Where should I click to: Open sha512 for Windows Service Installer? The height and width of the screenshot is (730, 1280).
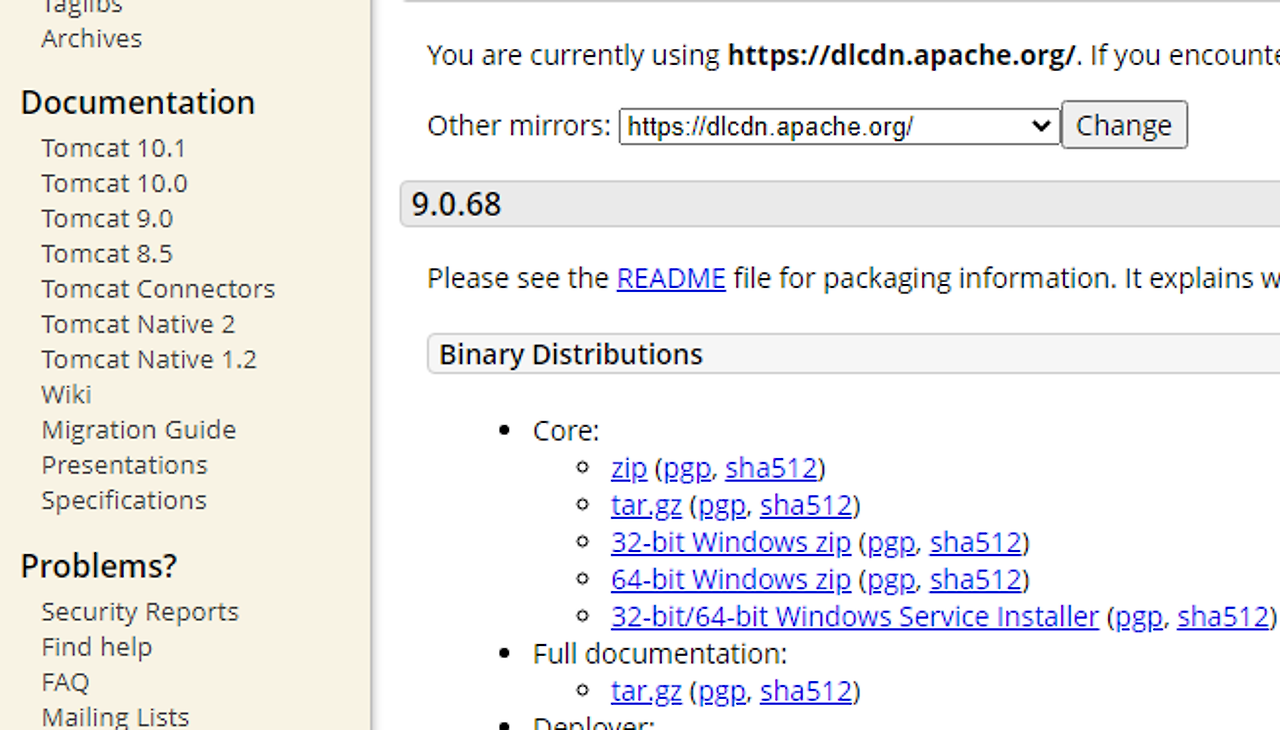[x=1223, y=616]
